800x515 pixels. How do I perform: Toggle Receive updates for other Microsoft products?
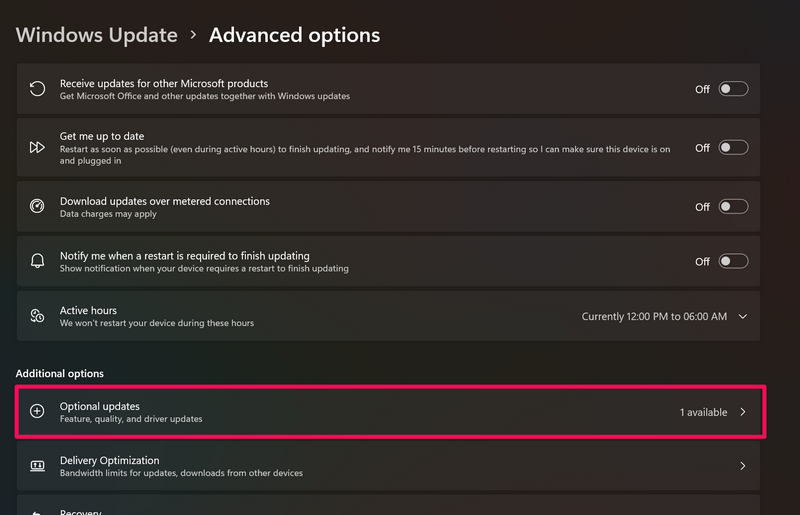[733, 89]
